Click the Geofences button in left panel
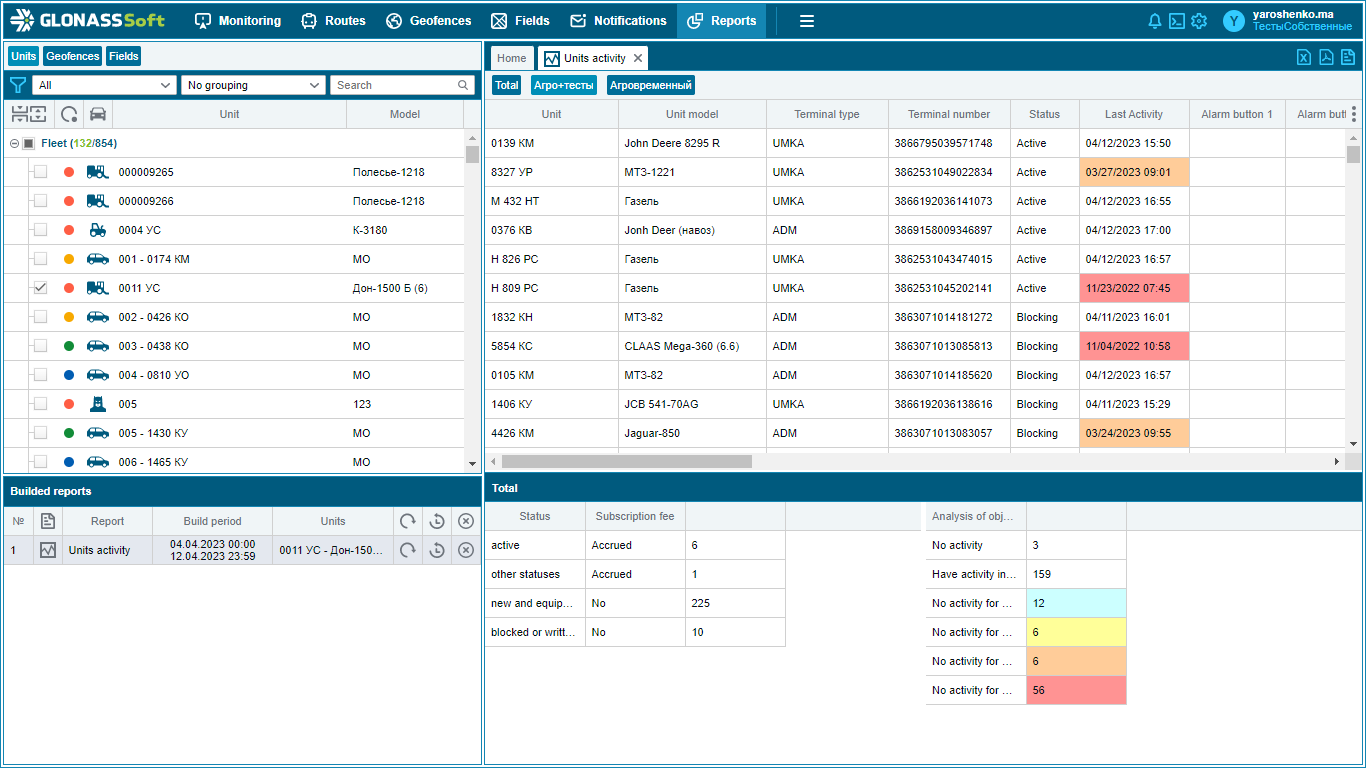Viewport: 1366px width, 768px height. (72, 56)
